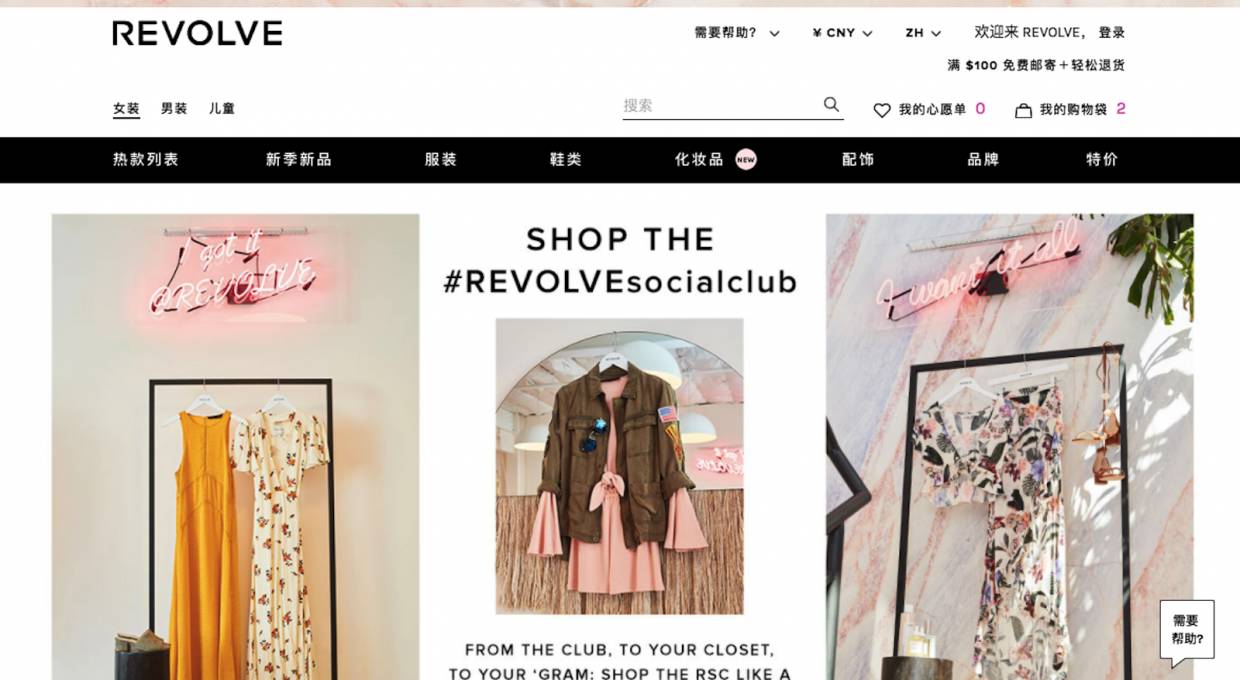Click the NEW badge beside 化妆品
Image resolution: width=1240 pixels, height=680 pixels.
(746, 159)
